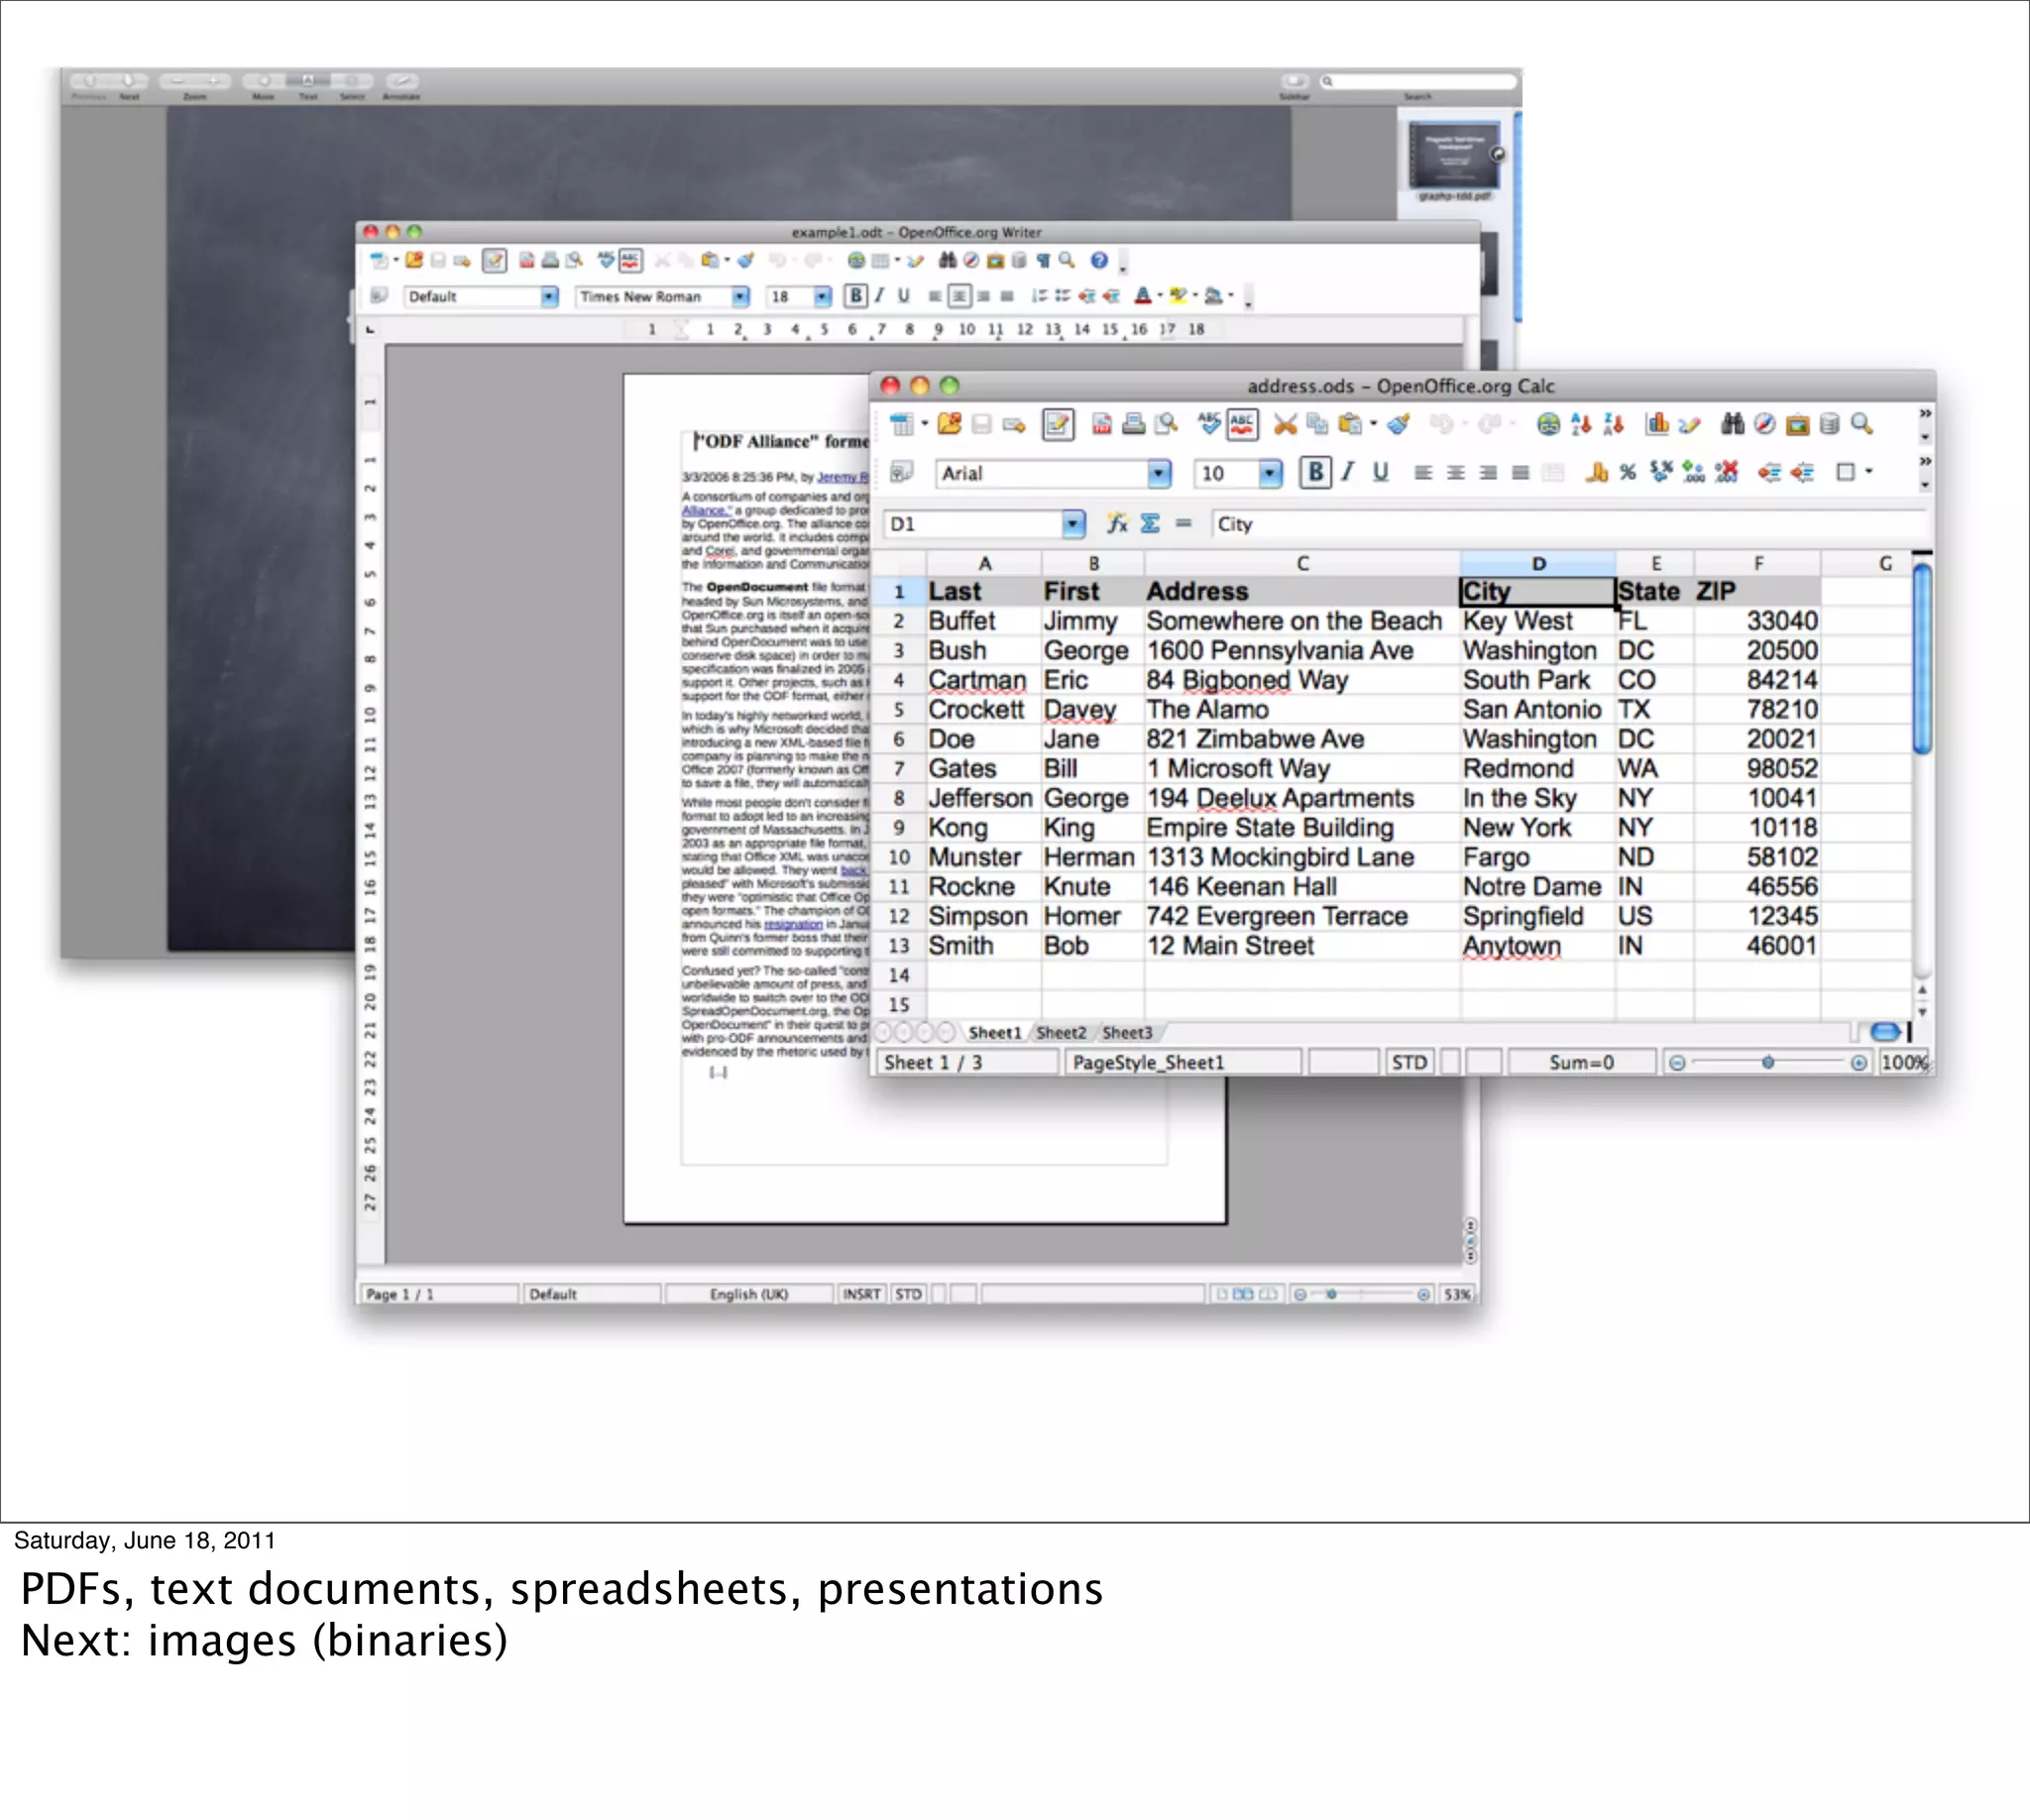This screenshot has width=2030, height=1820.
Task: Click Add Decimal Place icon in Calc
Action: [x=1693, y=472]
